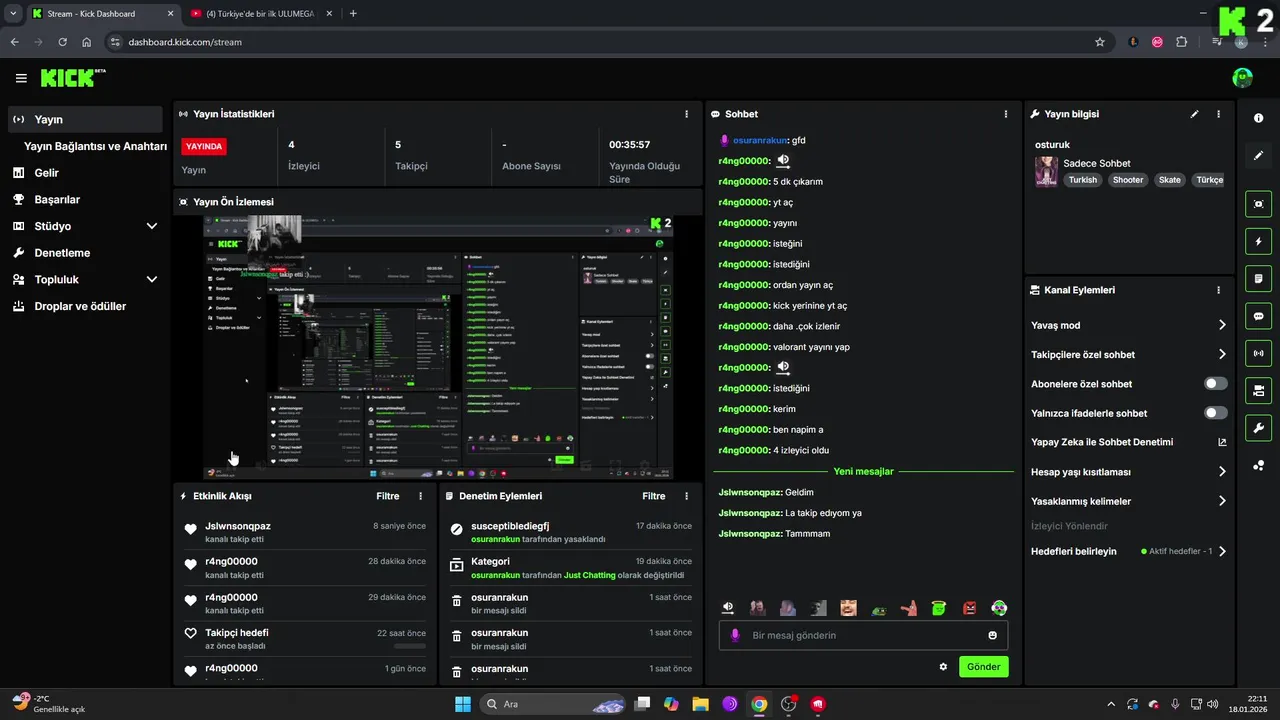Insert the green halo emote

pos(938,608)
